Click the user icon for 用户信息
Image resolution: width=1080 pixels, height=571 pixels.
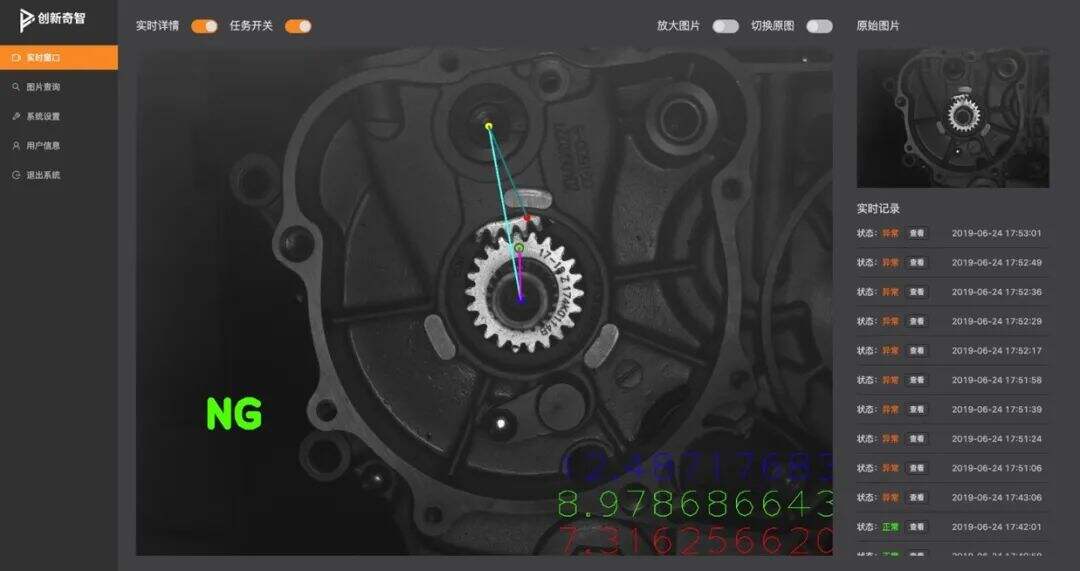point(16,145)
